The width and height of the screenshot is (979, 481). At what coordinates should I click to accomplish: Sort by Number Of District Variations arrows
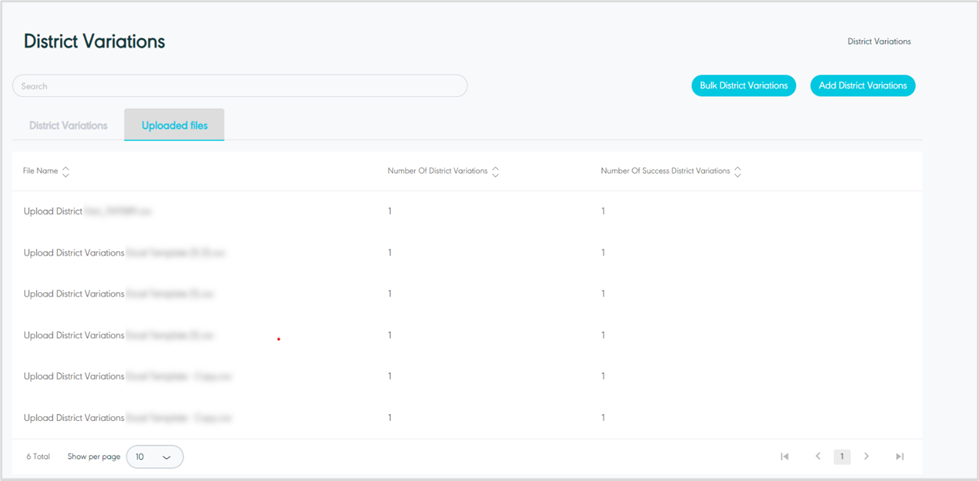tap(495, 171)
